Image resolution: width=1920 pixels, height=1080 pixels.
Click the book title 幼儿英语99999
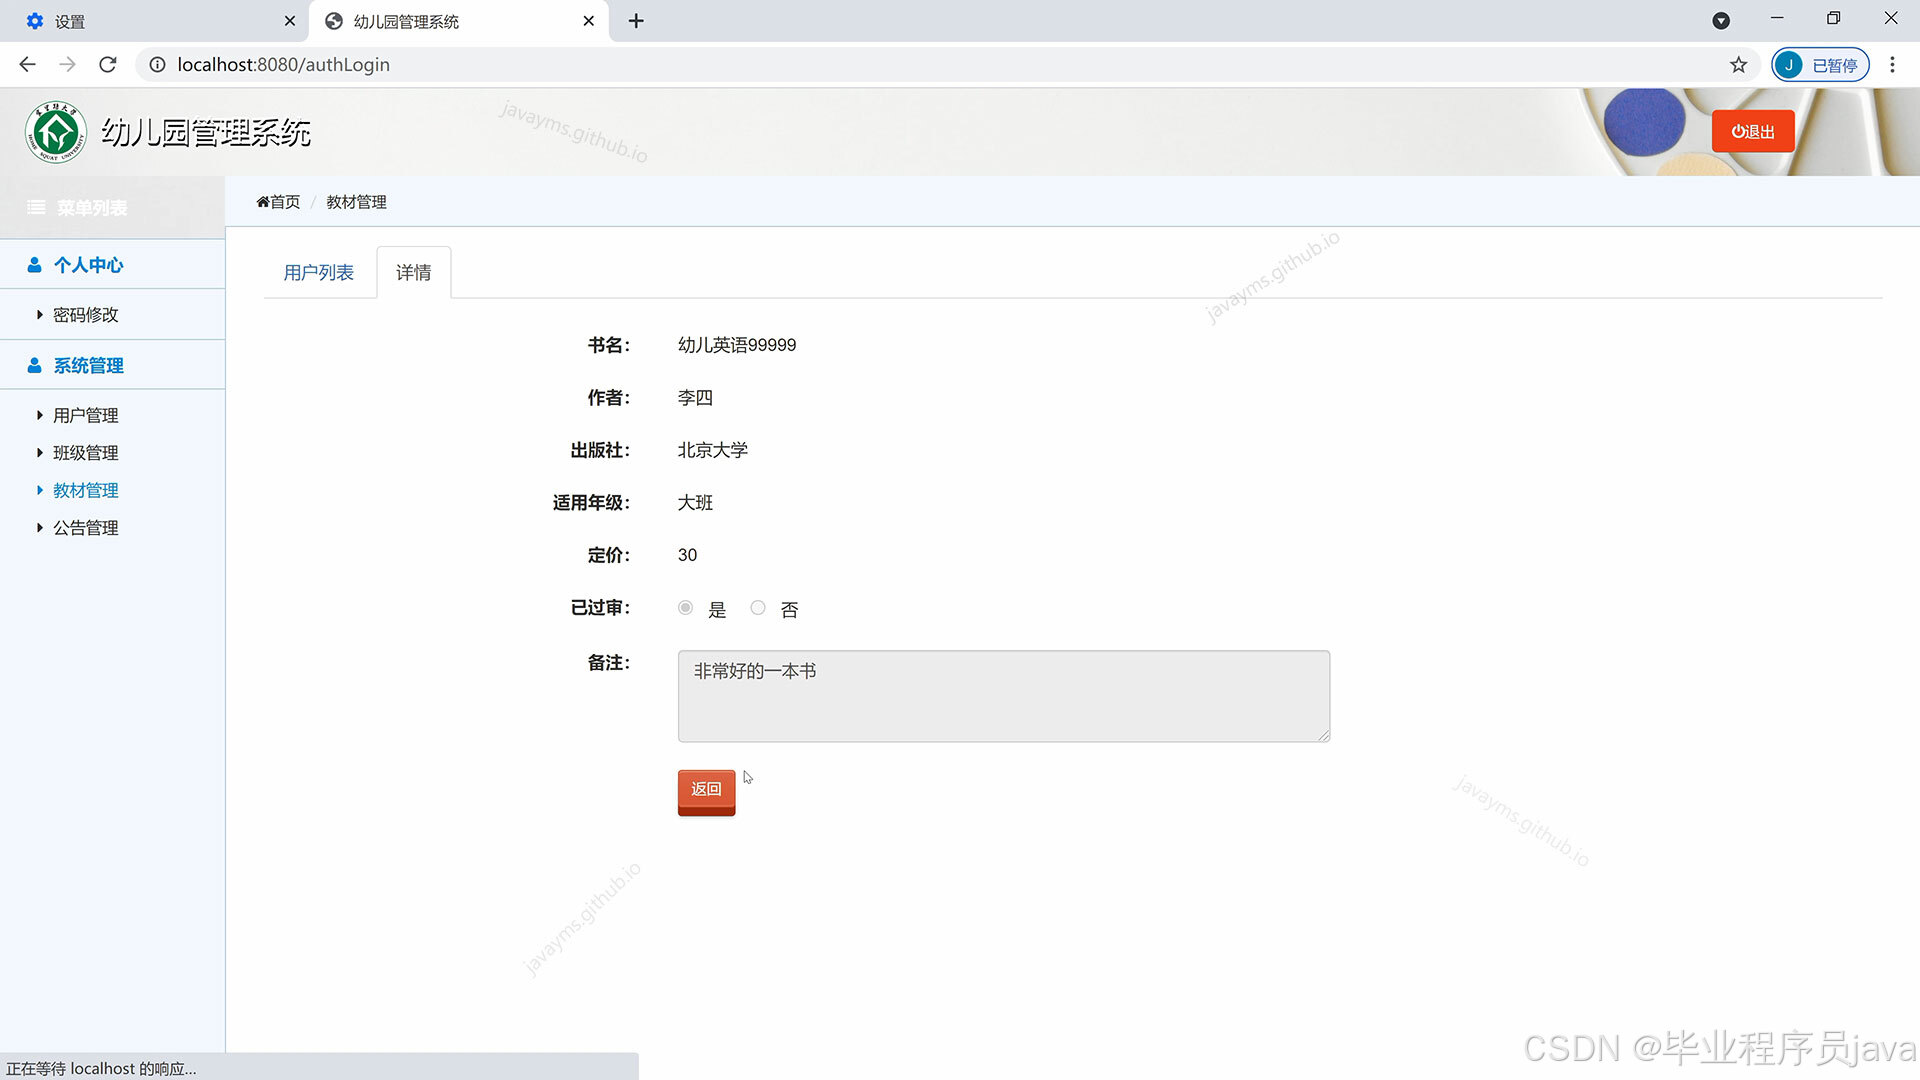click(737, 345)
